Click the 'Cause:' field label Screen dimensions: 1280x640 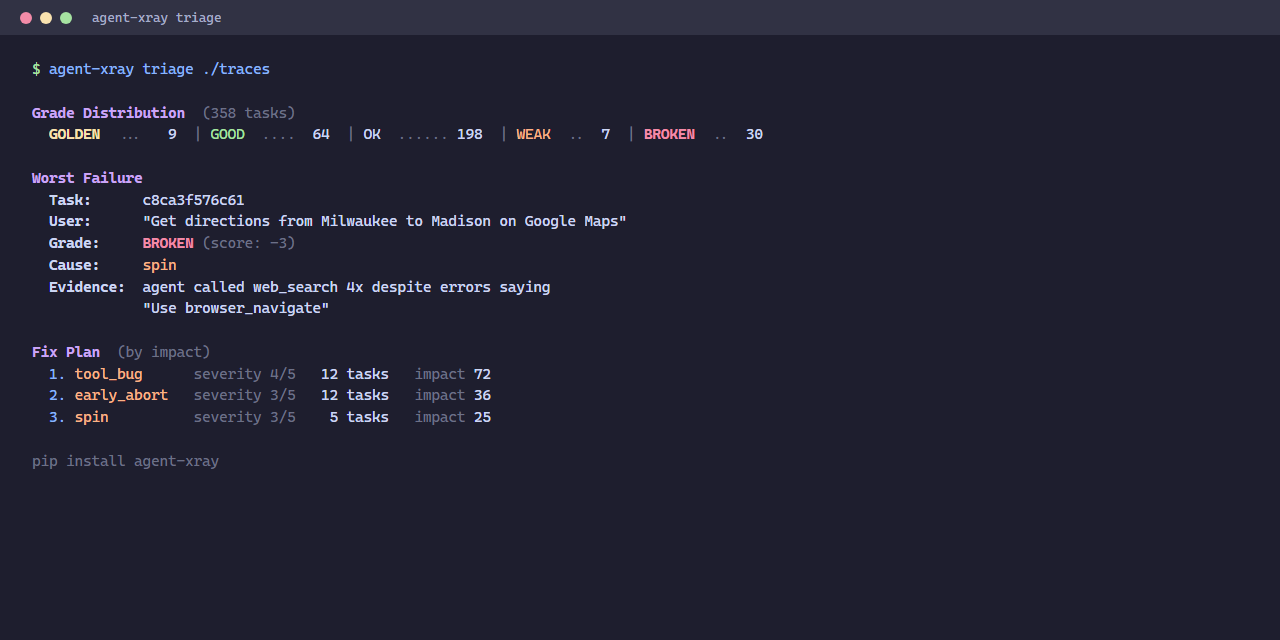point(74,265)
